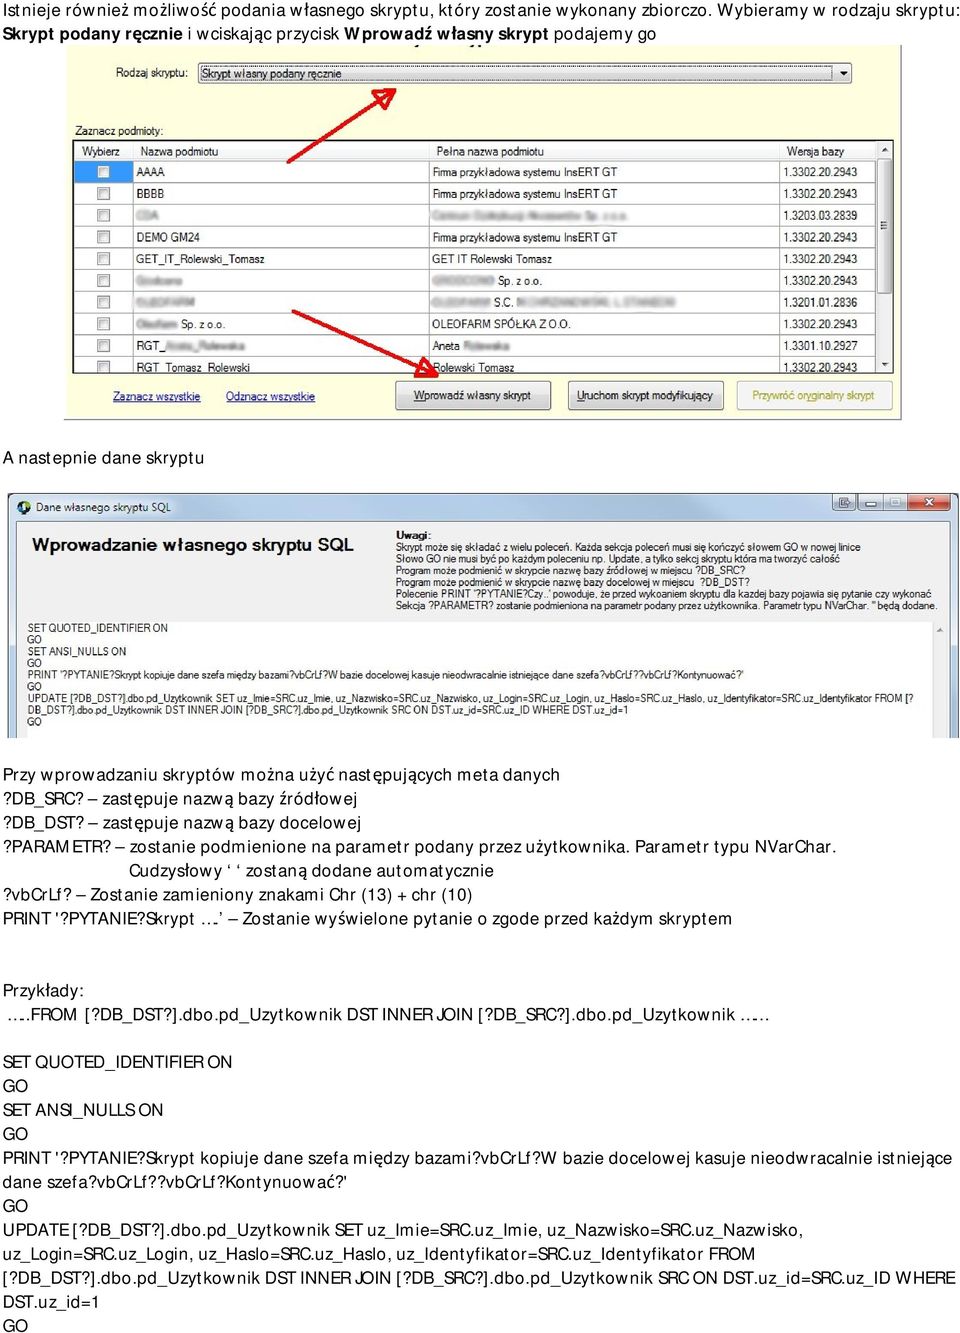Select the DEMO GM24 name cell
The height and width of the screenshot is (1333, 960).
281,237
